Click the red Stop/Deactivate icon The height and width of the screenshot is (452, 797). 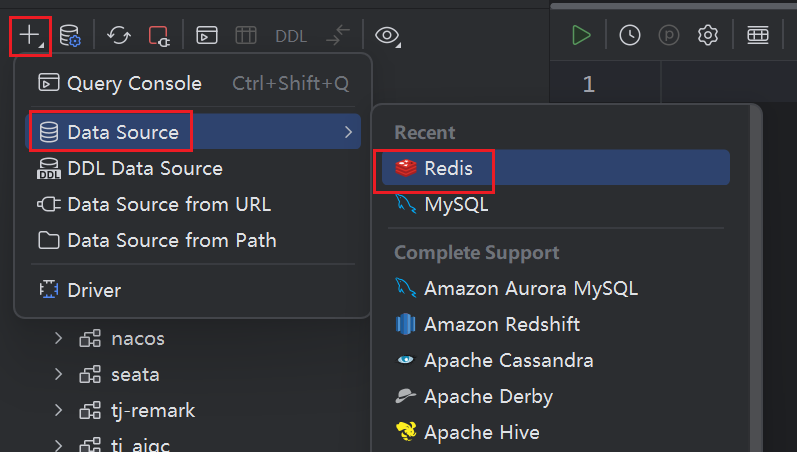click(x=159, y=36)
